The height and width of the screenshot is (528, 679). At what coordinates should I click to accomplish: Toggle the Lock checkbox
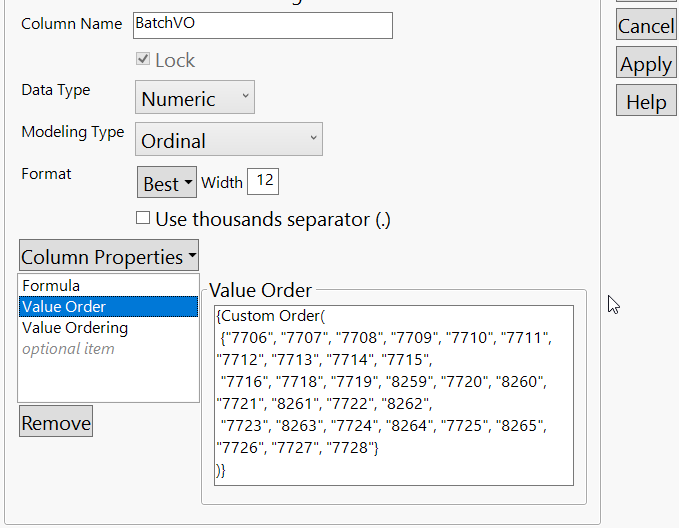tap(143, 61)
